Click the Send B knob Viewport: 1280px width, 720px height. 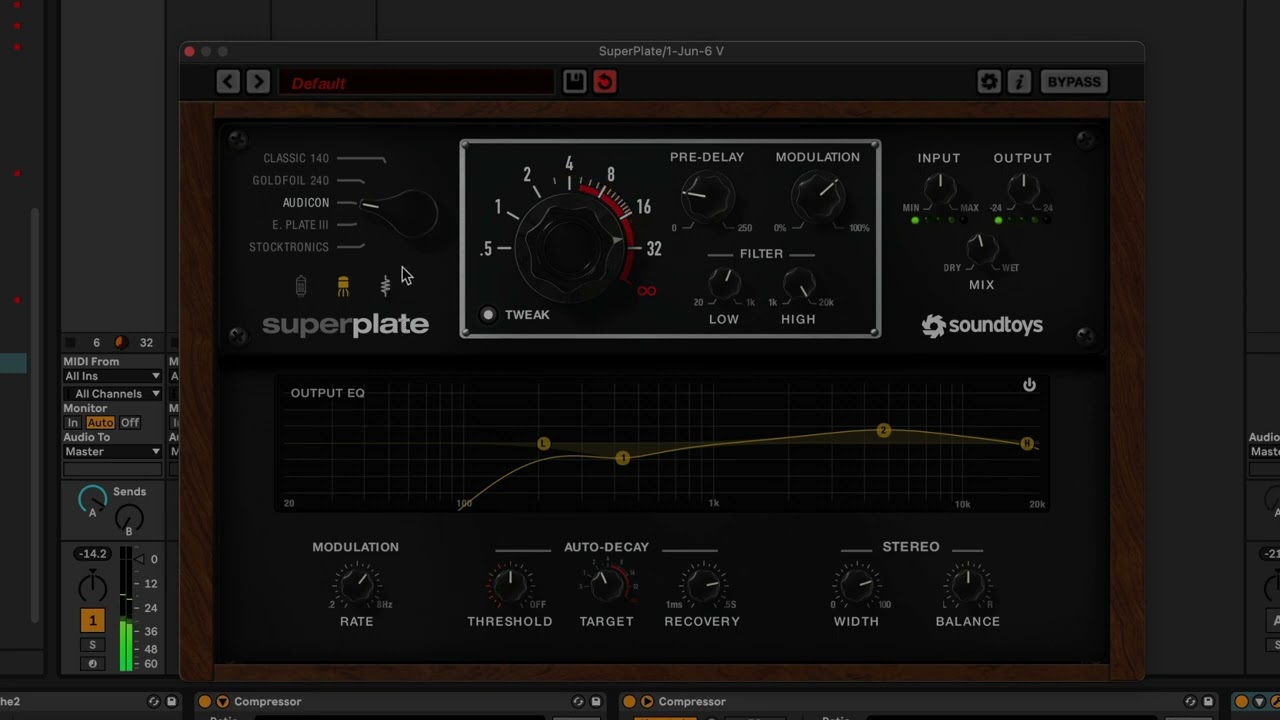point(129,519)
